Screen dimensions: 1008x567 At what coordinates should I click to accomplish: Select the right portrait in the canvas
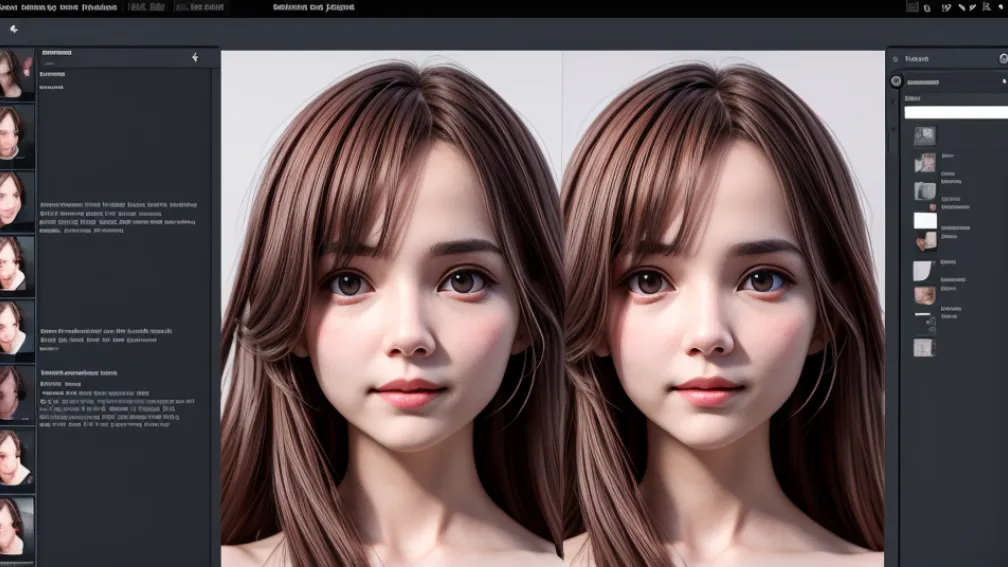coord(724,309)
